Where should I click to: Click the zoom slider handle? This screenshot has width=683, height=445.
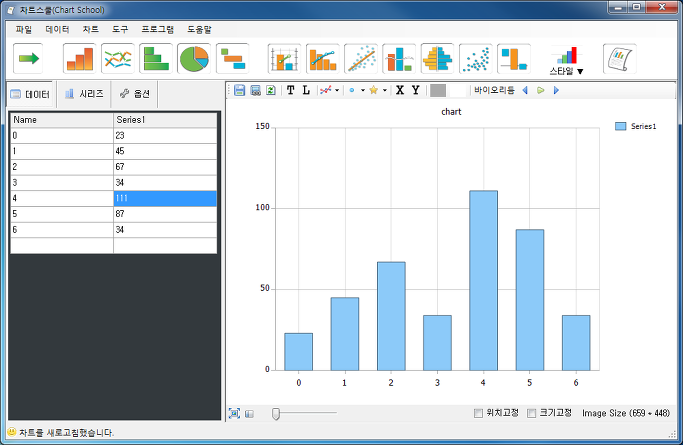[x=276, y=414]
